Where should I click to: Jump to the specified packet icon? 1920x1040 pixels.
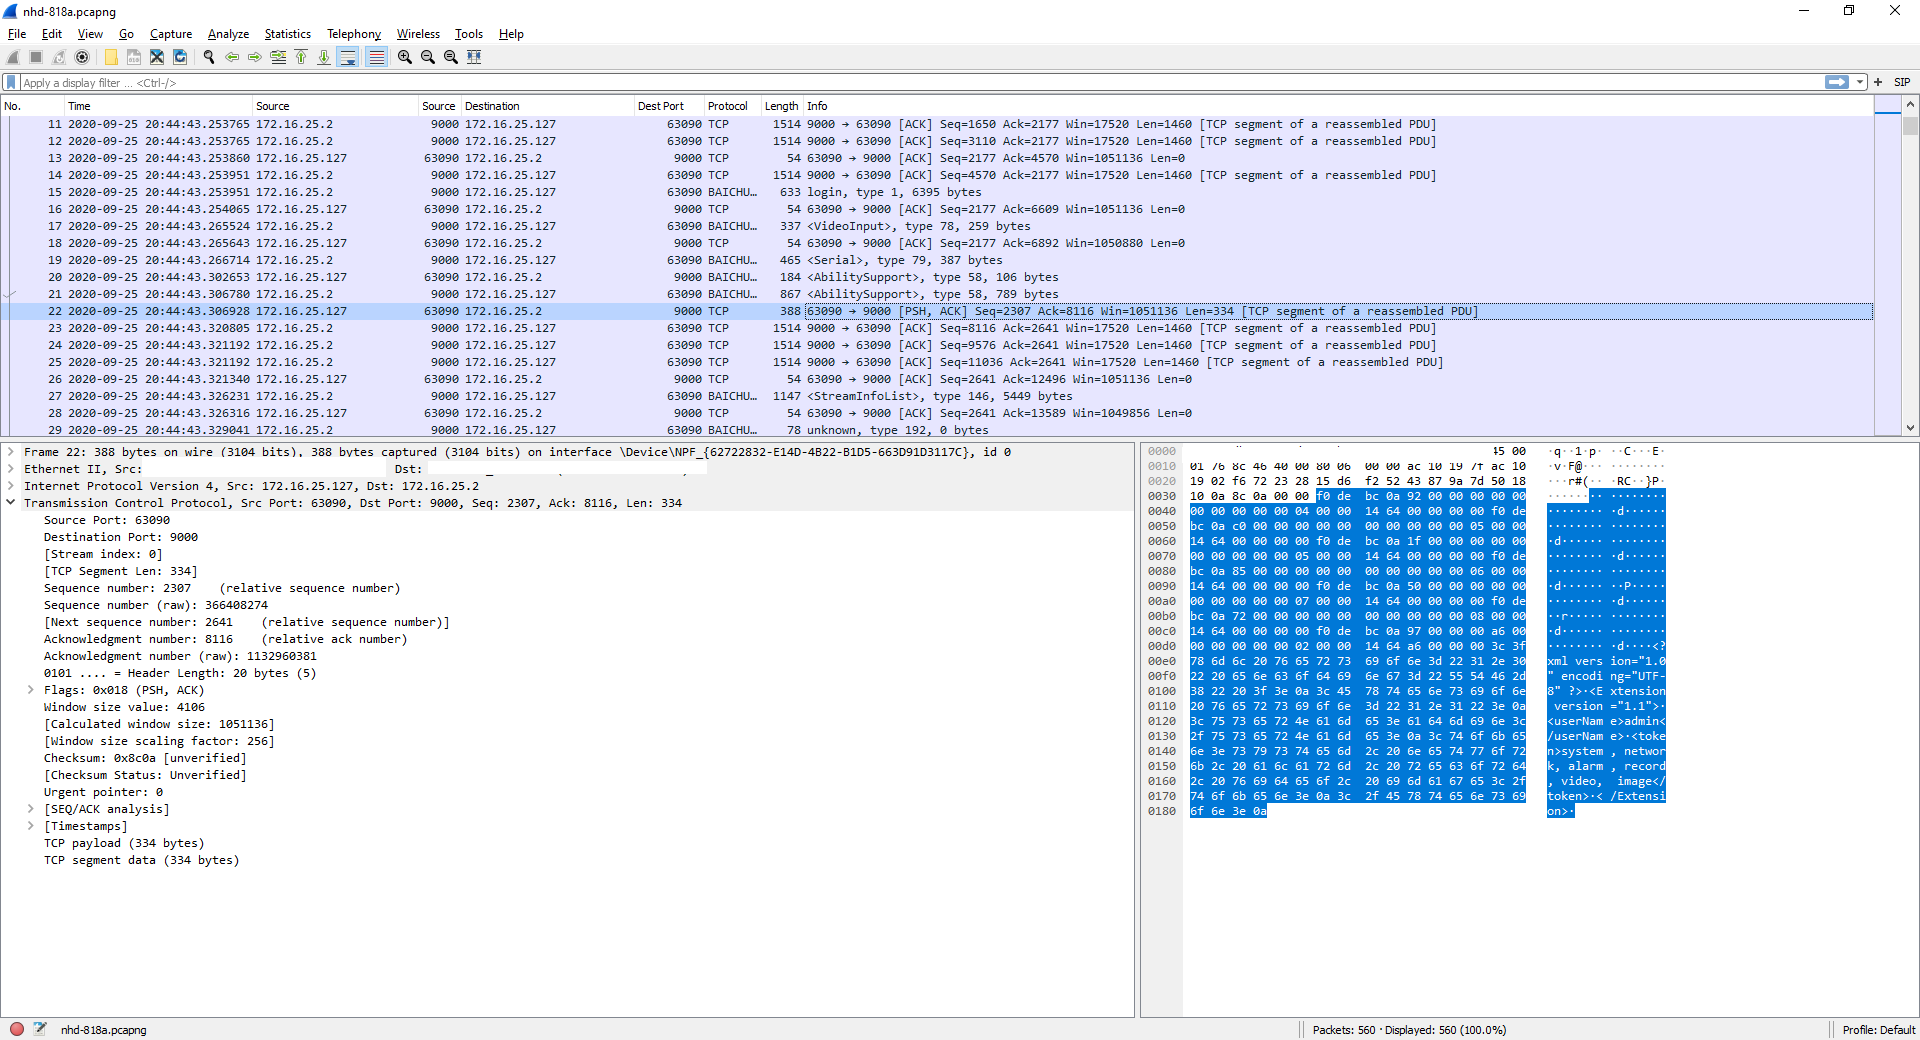pyautogui.click(x=278, y=57)
